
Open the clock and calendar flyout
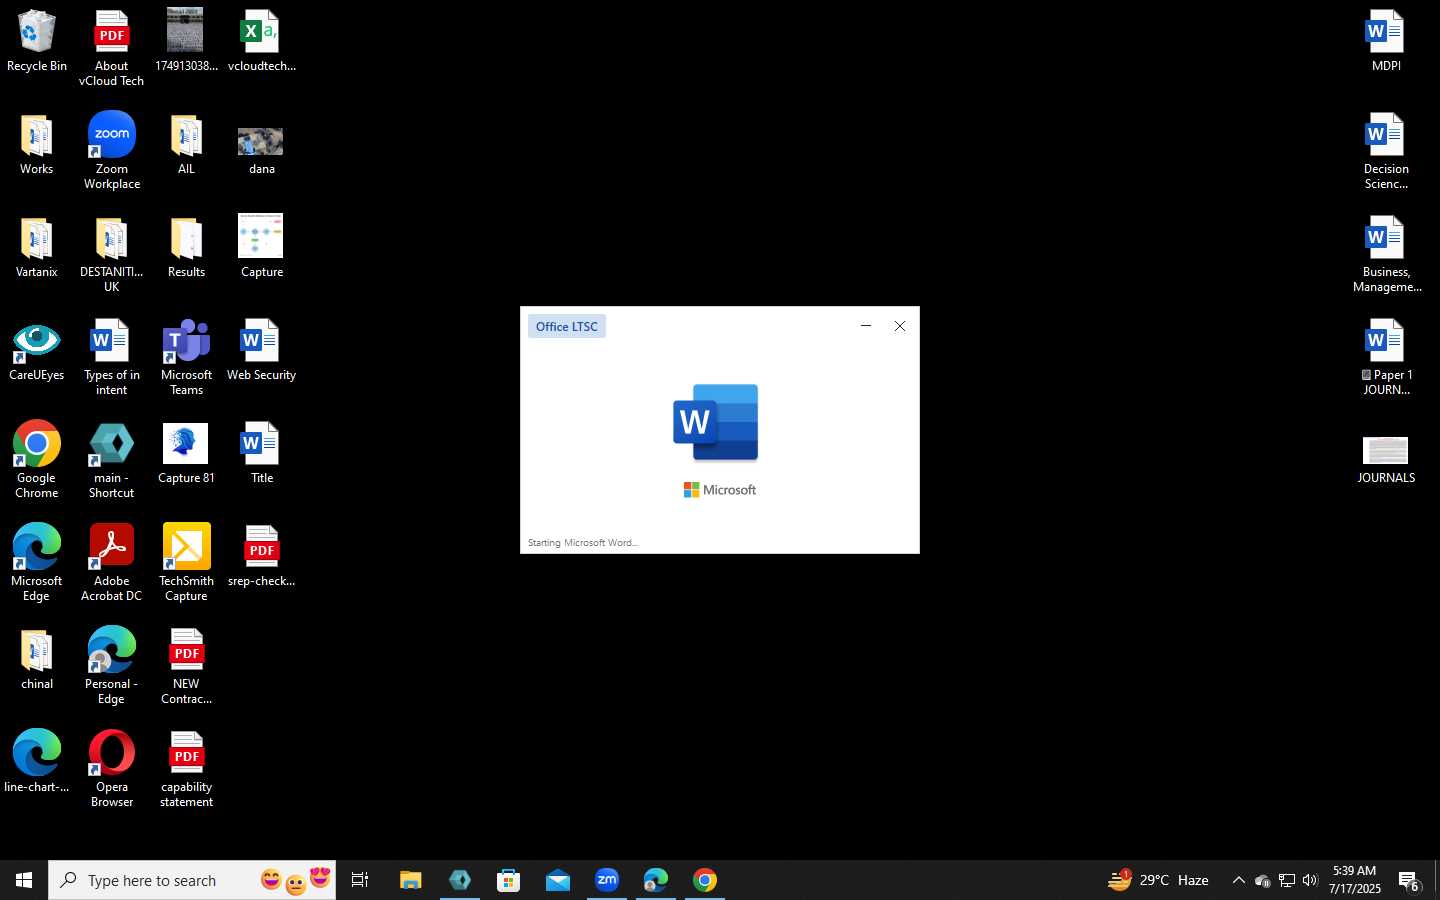coord(1354,880)
